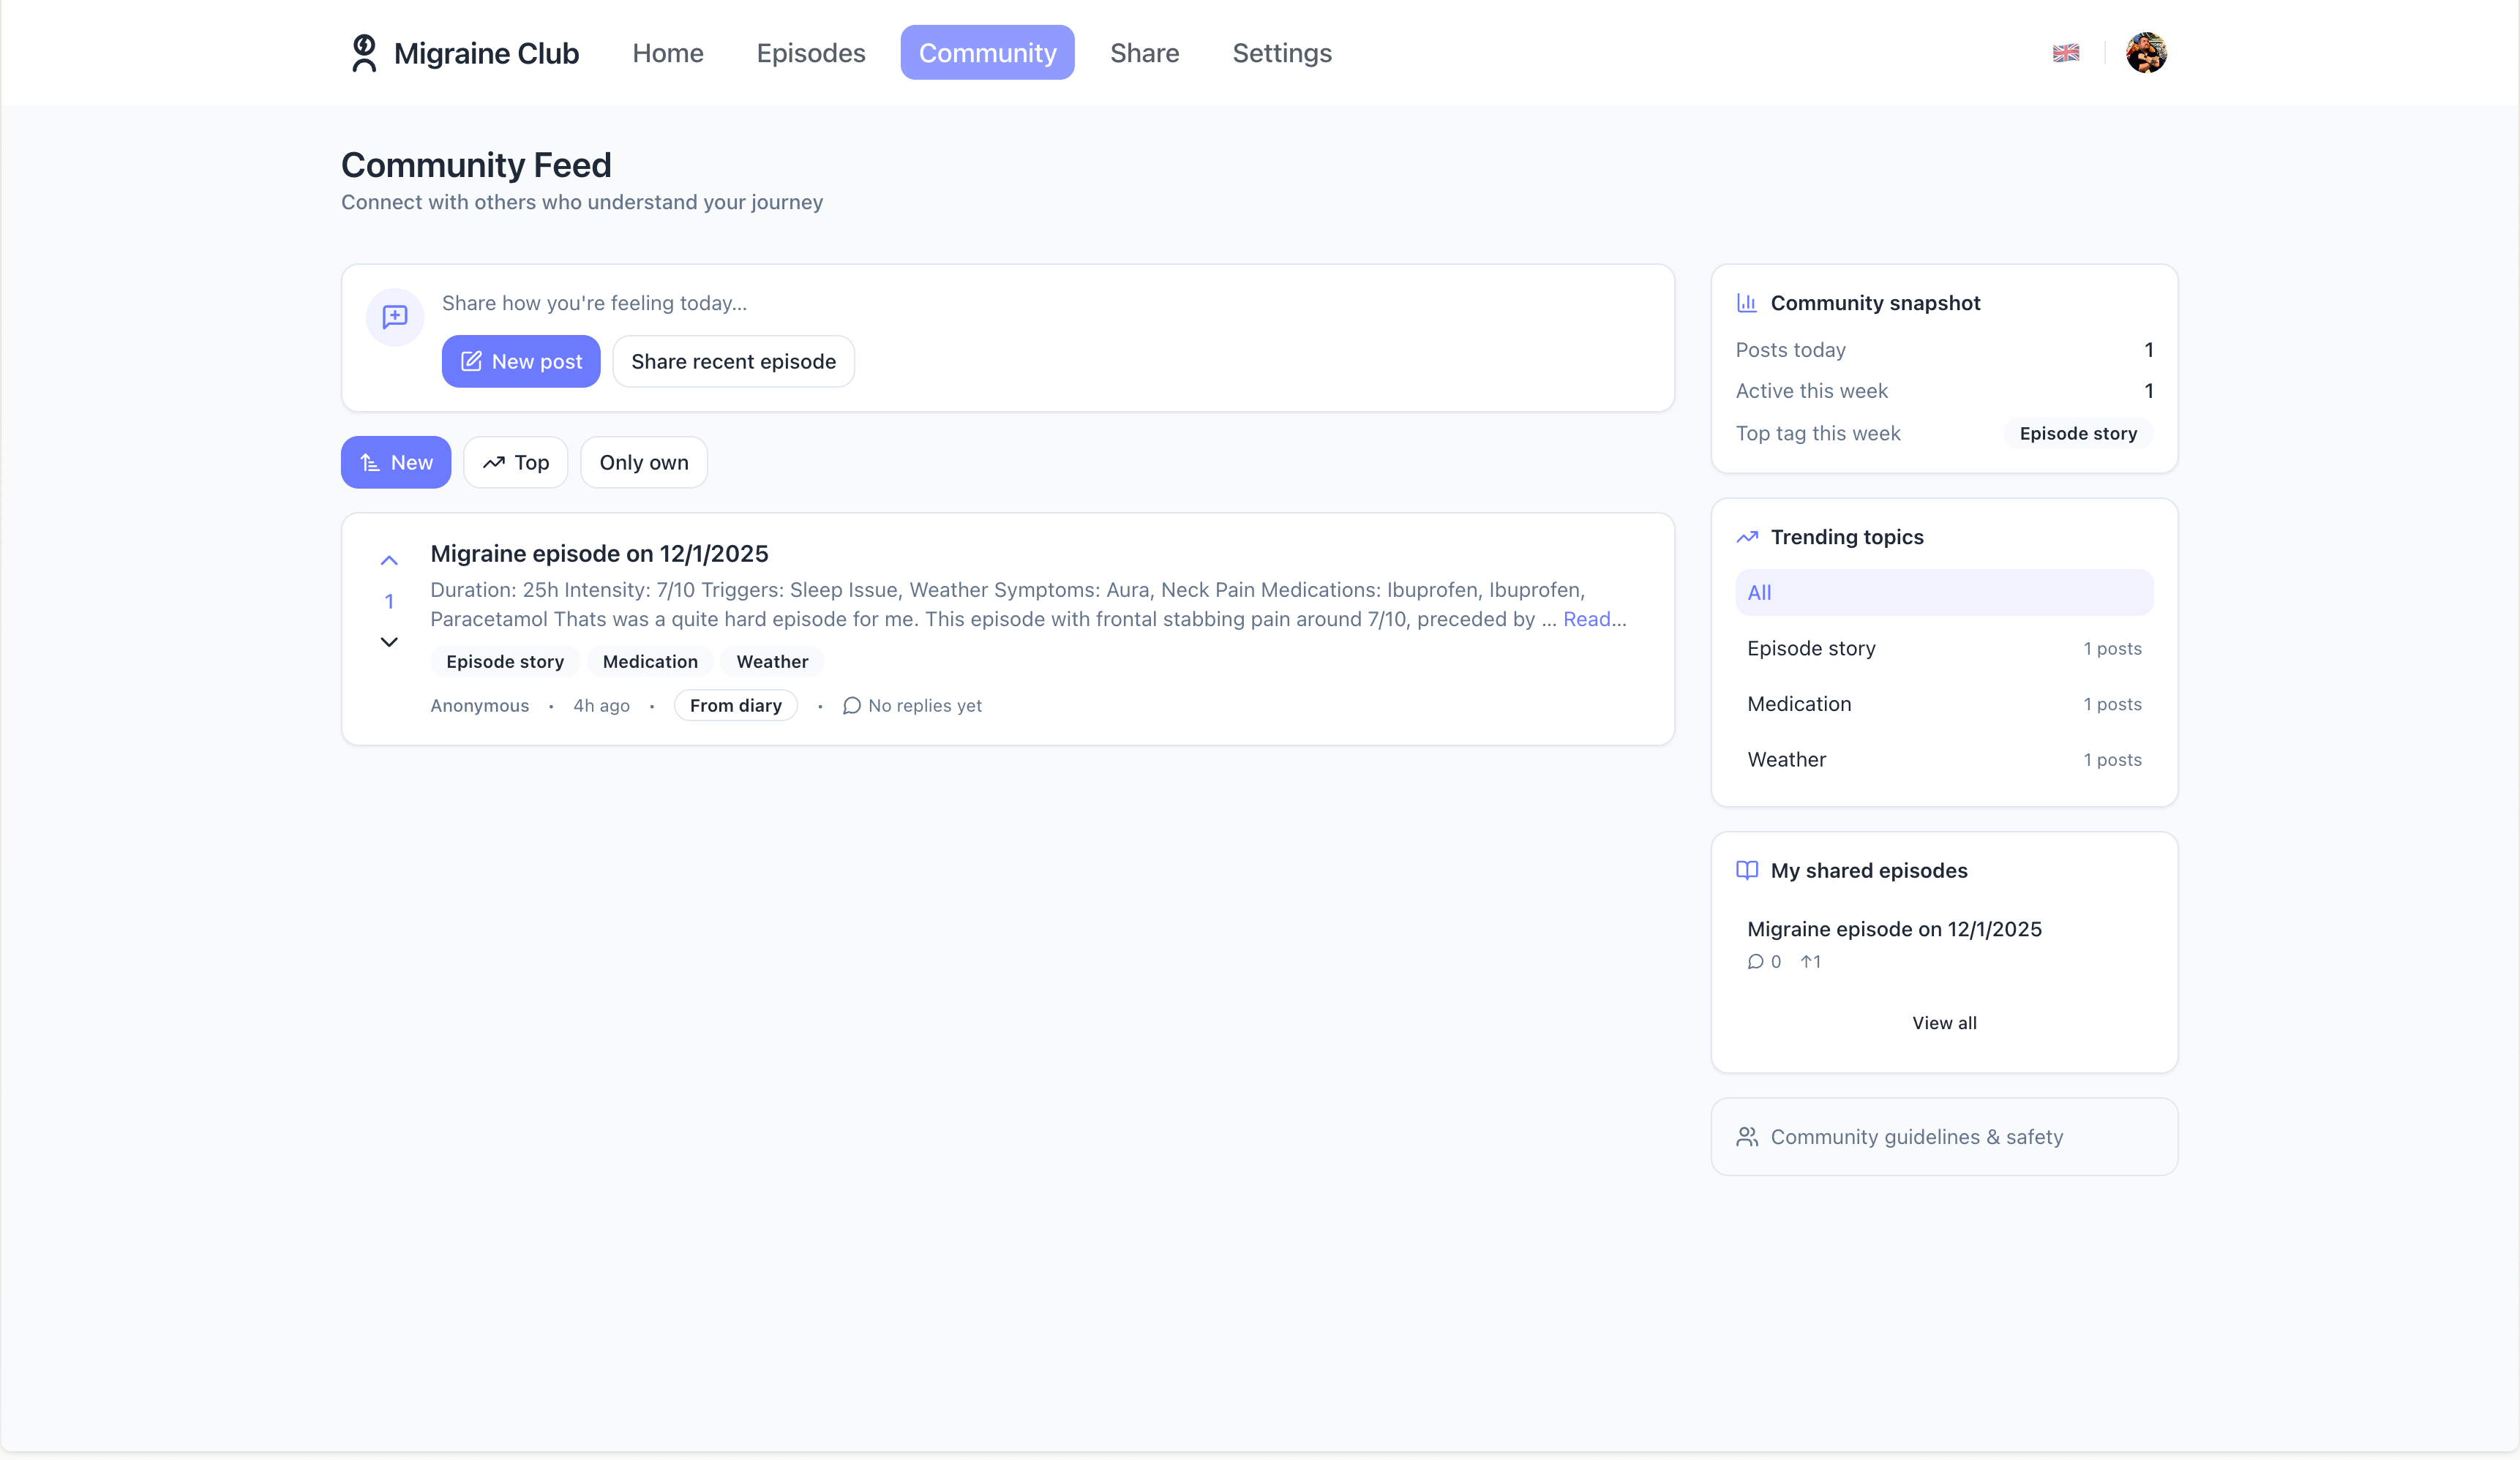Image resolution: width=2520 pixels, height=1460 pixels.
Task: Click the Community guidelines people icon
Action: 1747,1137
